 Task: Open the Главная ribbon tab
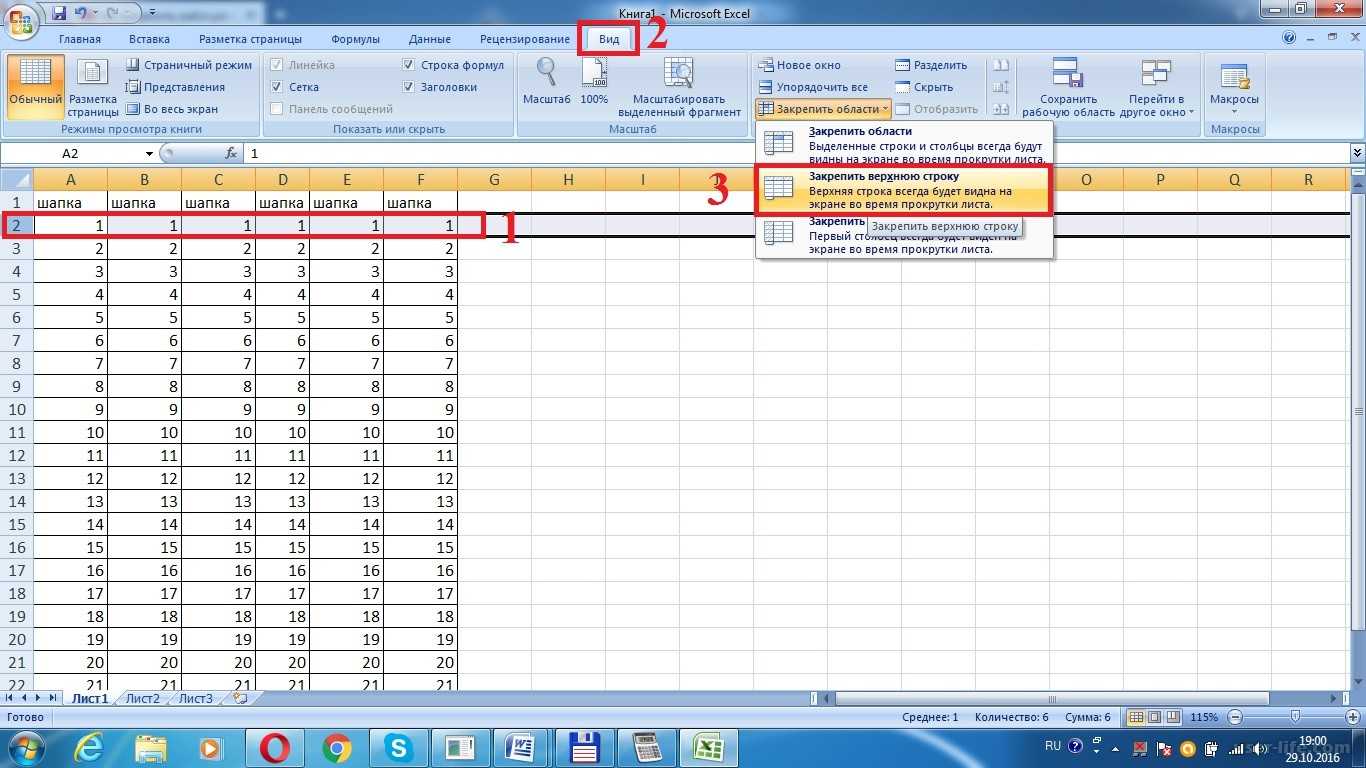click(80, 39)
